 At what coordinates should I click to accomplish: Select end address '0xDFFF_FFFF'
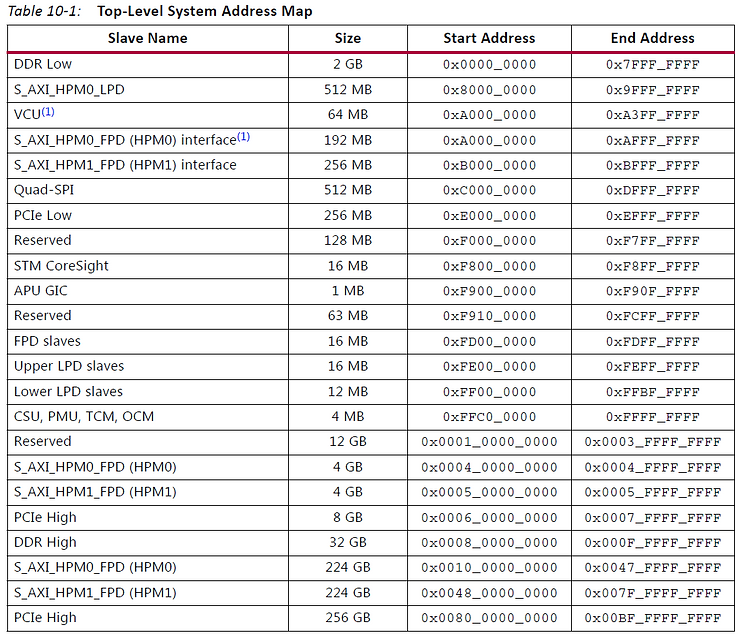click(x=653, y=191)
